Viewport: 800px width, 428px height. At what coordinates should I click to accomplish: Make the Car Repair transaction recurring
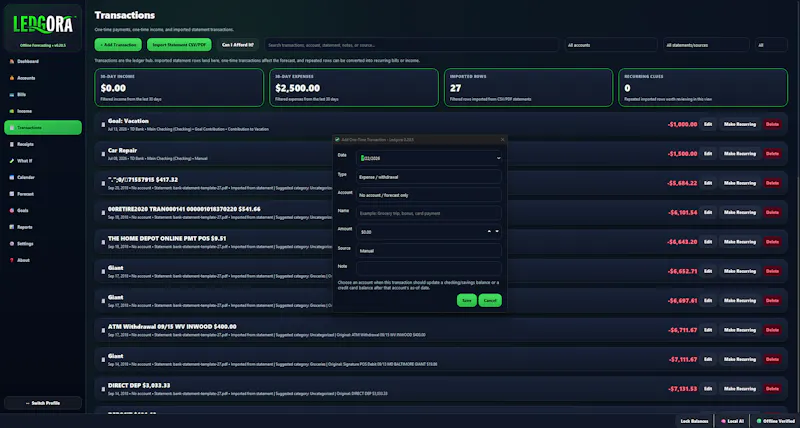point(740,154)
